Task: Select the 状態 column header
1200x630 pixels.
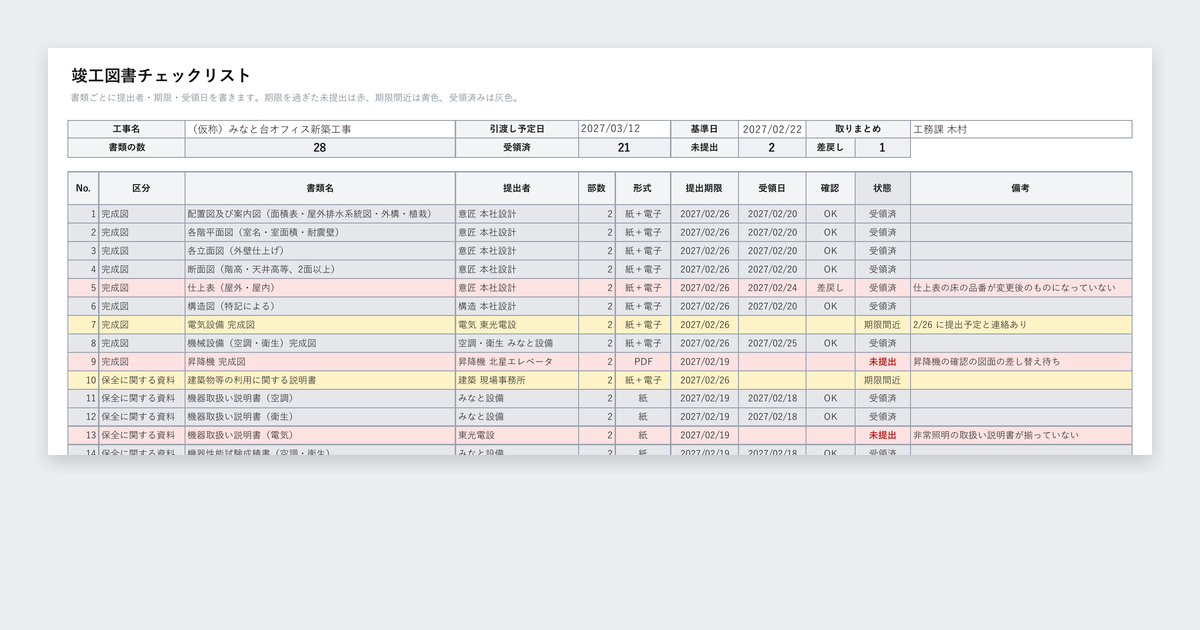Action: point(883,188)
